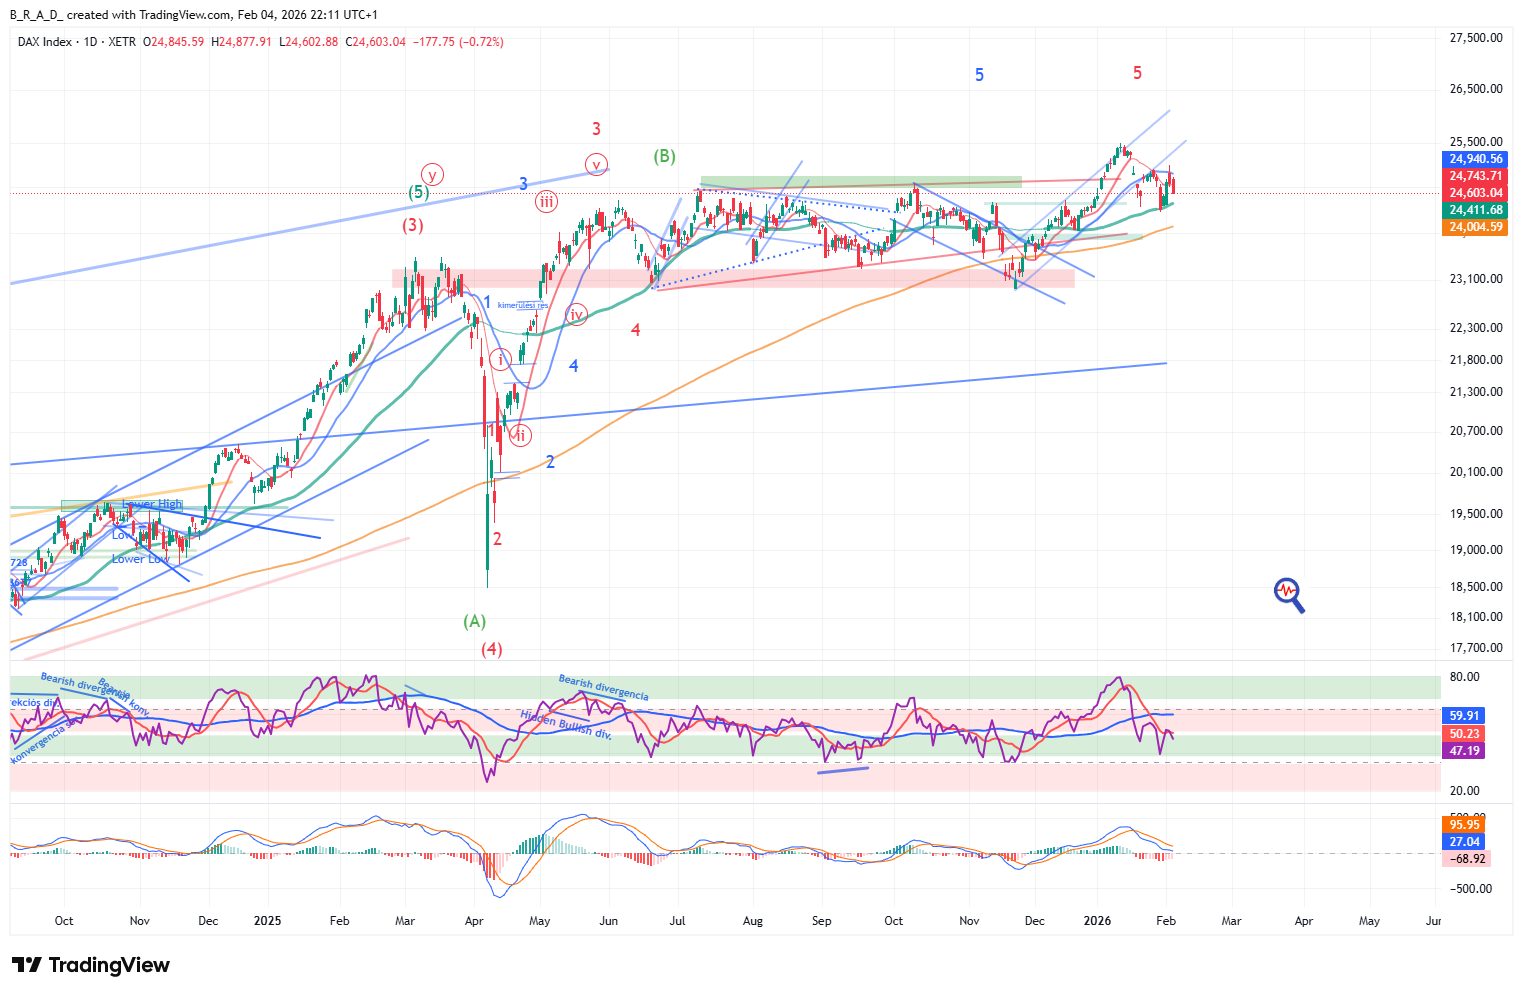This screenshot has width=1523, height=995.
Task: Click the blue 24,940.56 price label
Action: tap(1476, 159)
